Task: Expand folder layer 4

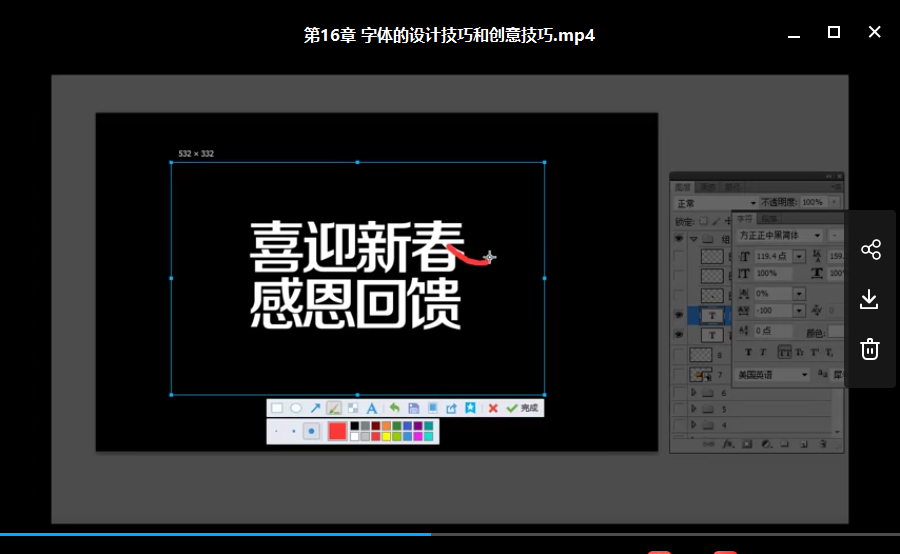Action: [x=694, y=425]
